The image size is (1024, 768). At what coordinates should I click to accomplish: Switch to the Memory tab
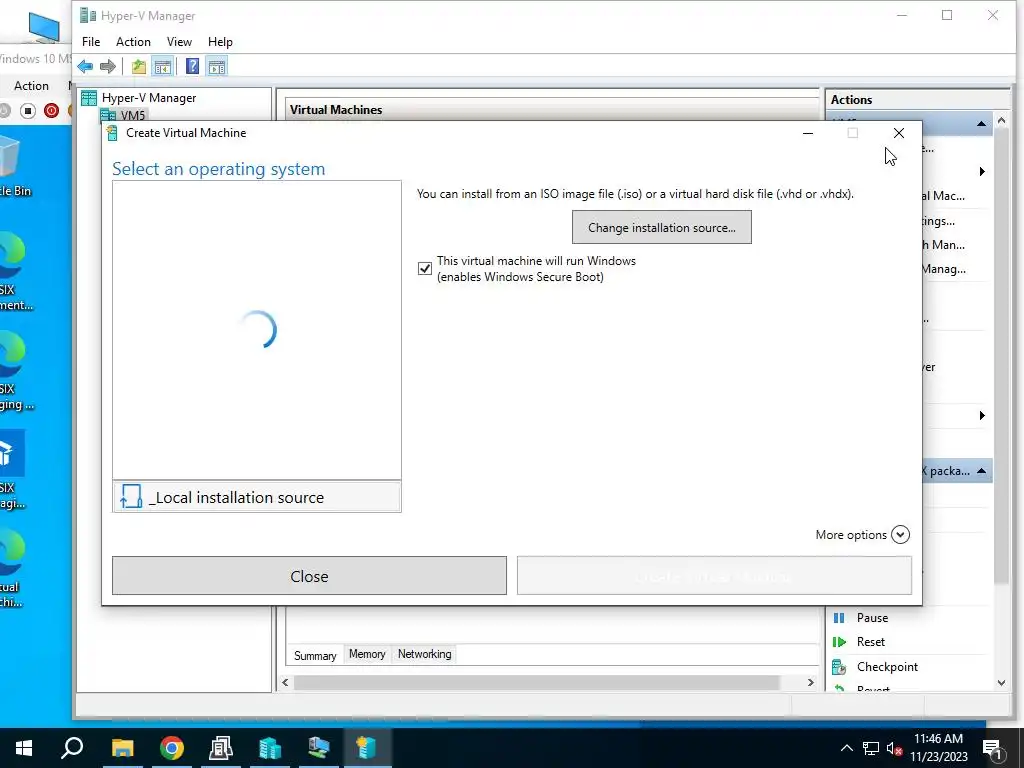367,654
